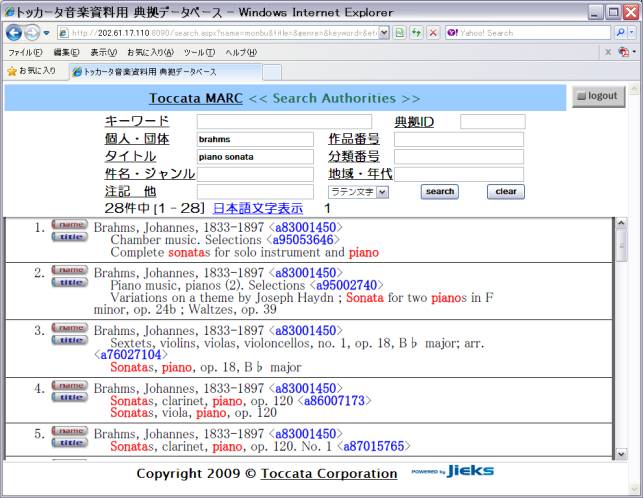Open authority link a95002740
This screenshot has height=498, width=643.
[347, 285]
